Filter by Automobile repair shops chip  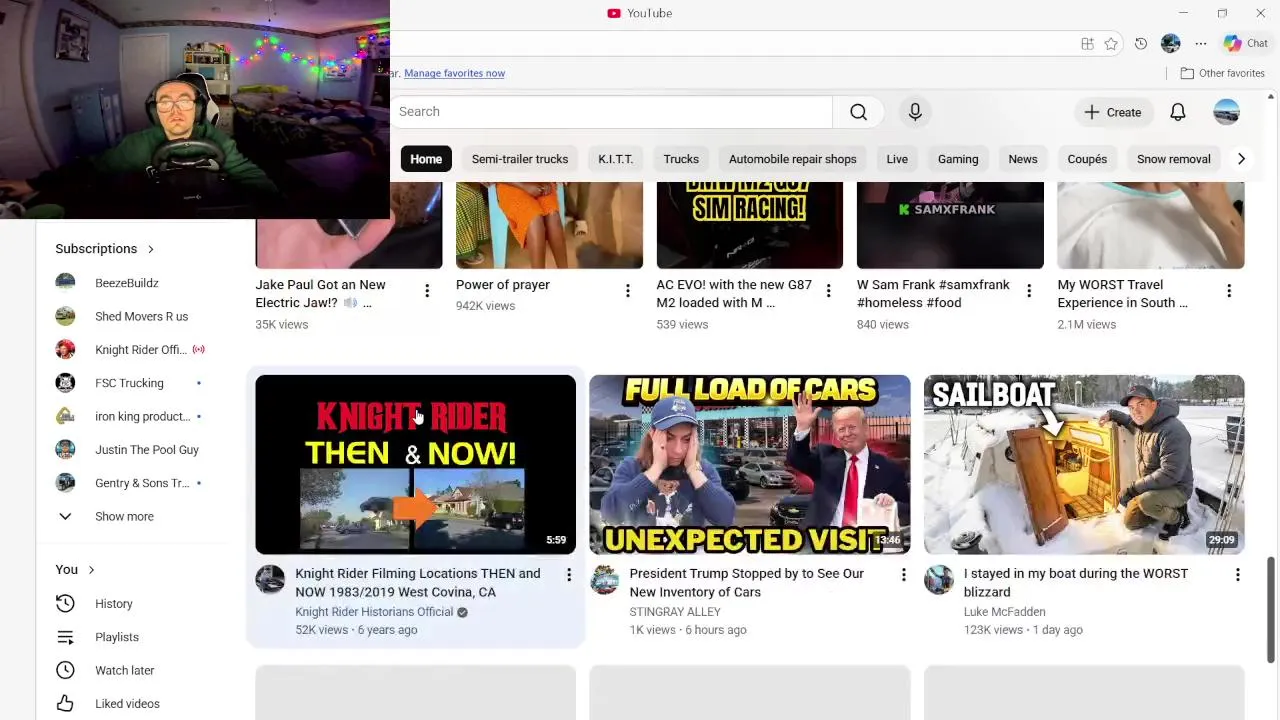coord(793,159)
